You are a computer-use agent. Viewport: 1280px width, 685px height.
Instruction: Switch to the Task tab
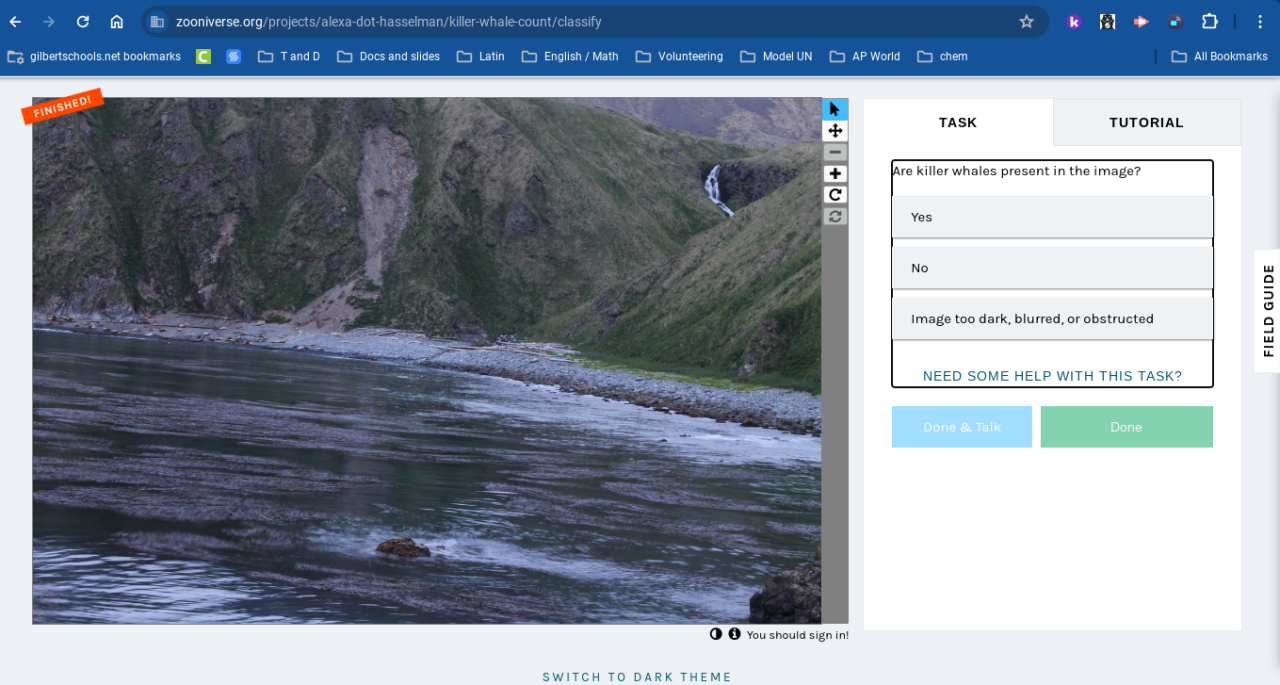click(958, 122)
